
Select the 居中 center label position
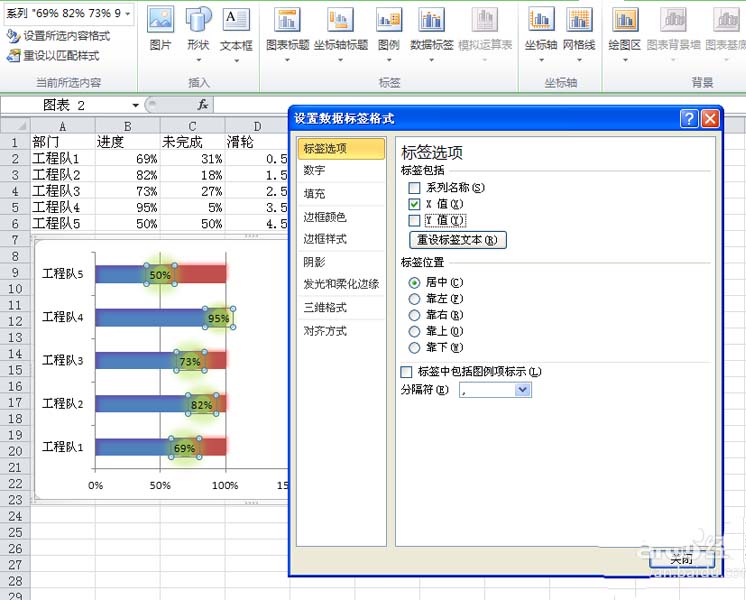[414, 283]
